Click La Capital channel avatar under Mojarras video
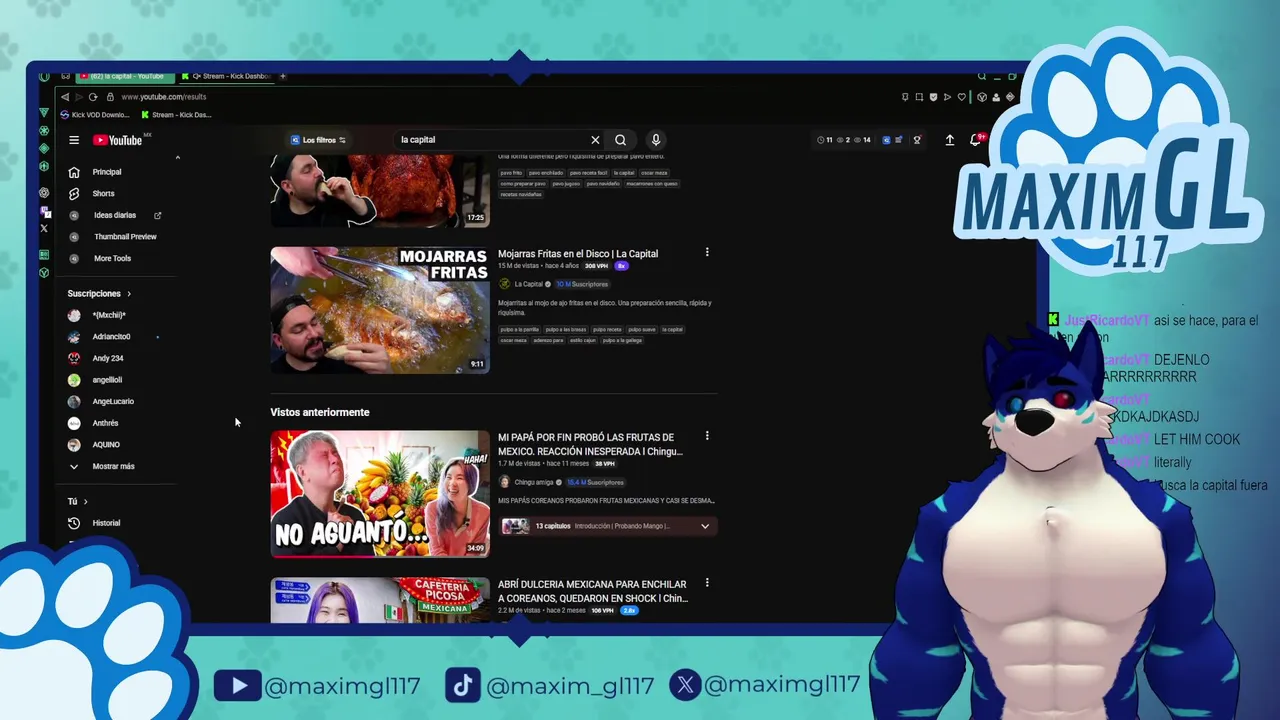1280x720 pixels. click(x=505, y=284)
